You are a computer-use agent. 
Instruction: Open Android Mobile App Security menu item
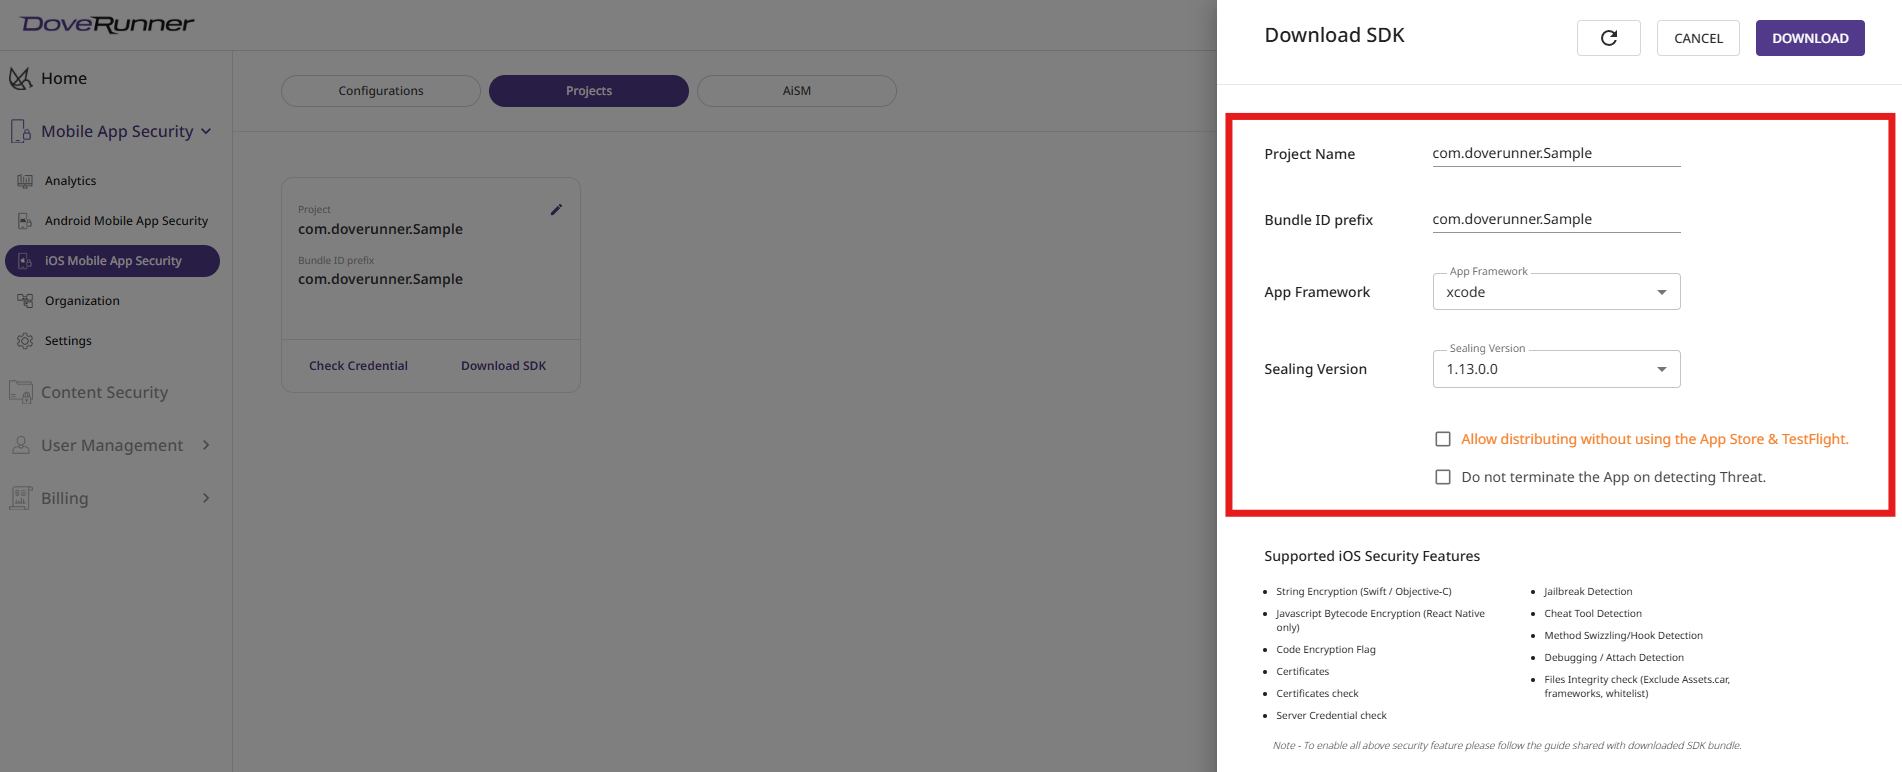pos(126,221)
